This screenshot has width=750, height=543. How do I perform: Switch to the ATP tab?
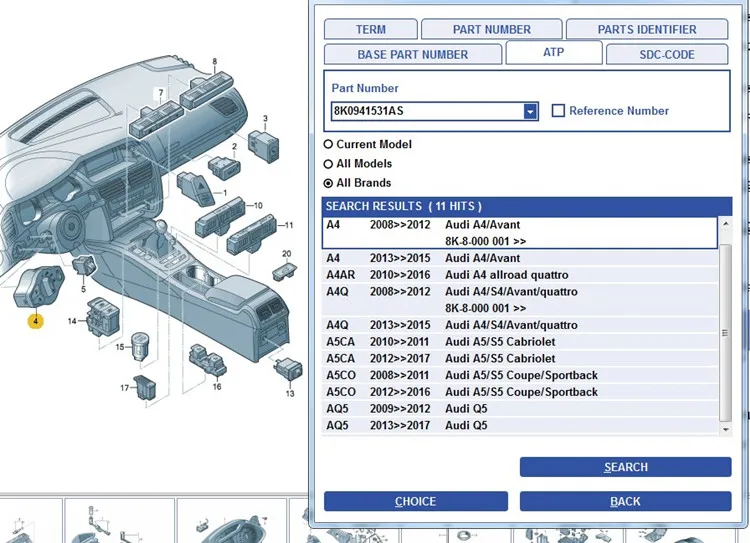pyautogui.click(x=554, y=52)
